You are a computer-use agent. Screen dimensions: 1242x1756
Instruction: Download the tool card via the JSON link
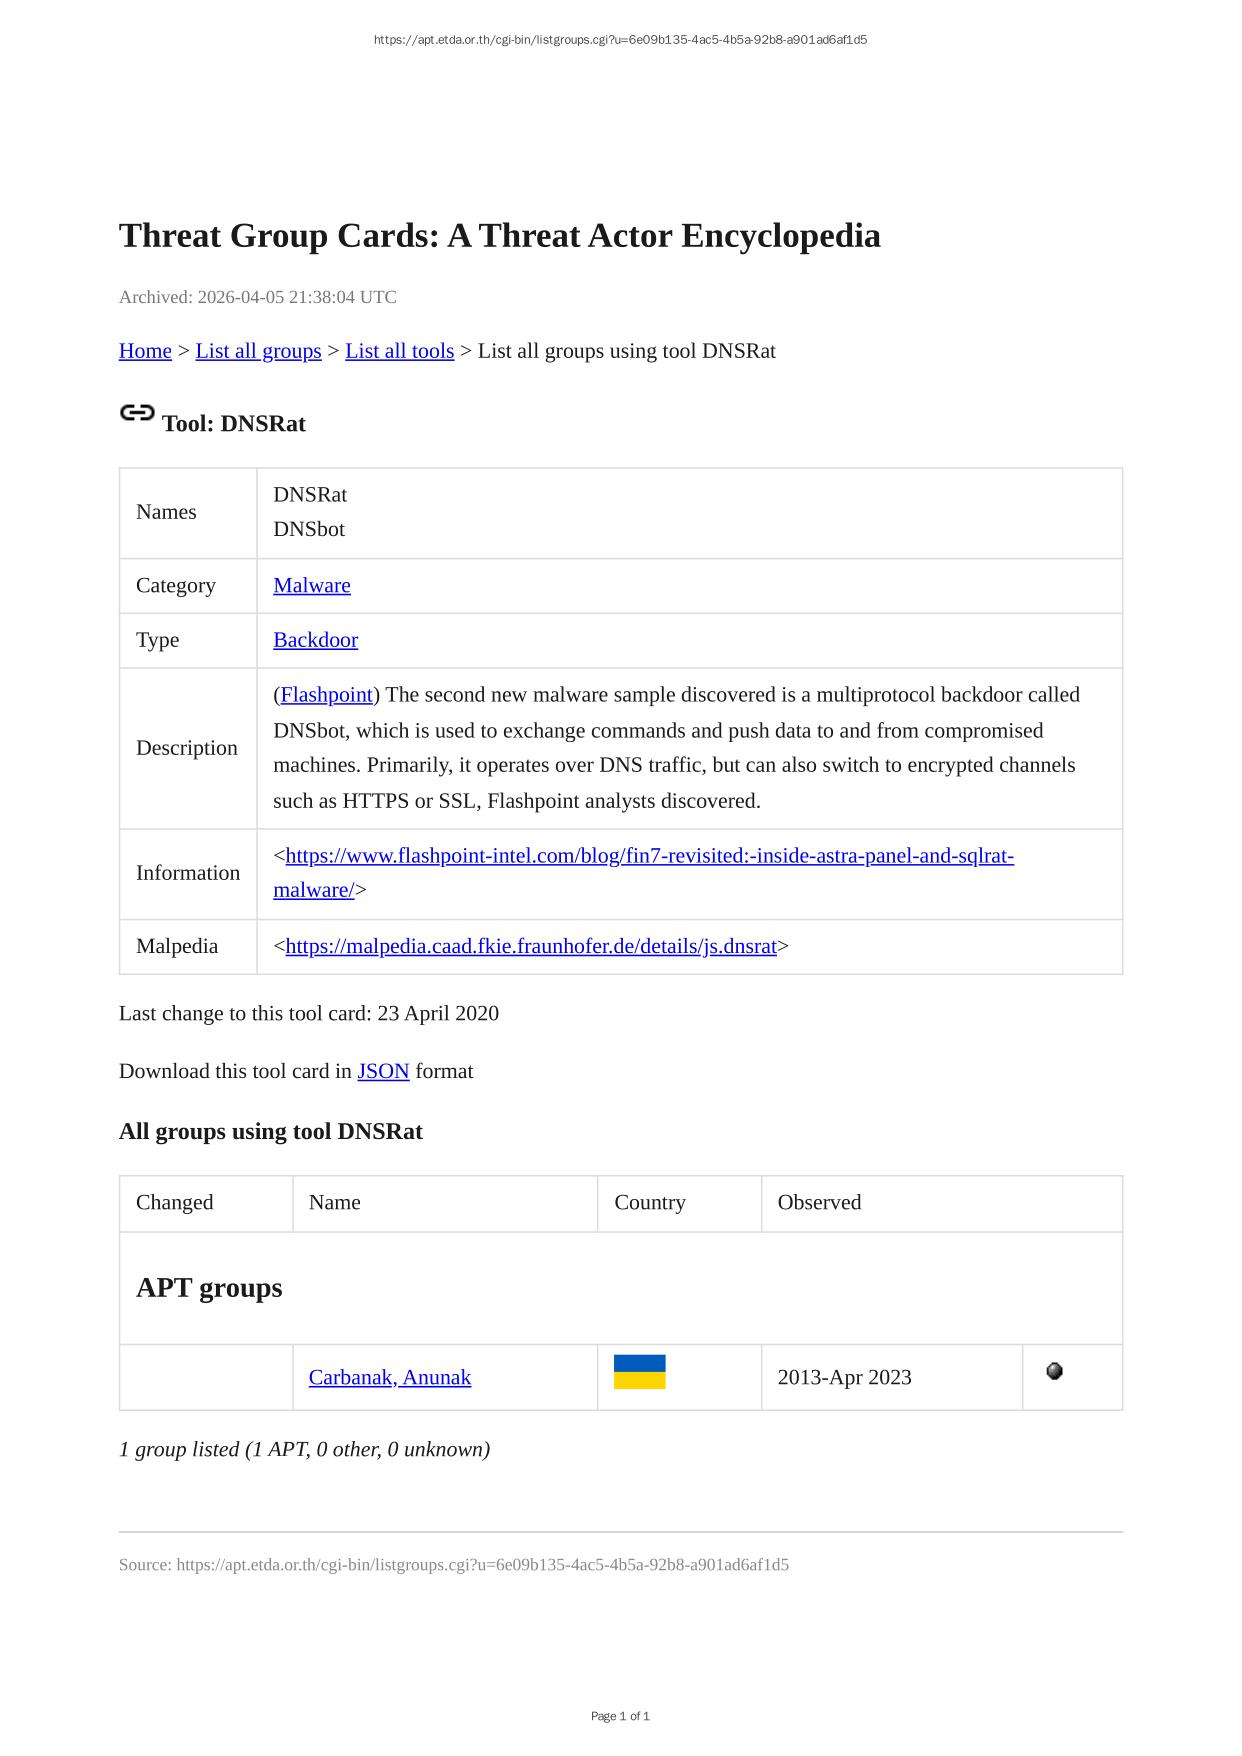click(383, 1071)
